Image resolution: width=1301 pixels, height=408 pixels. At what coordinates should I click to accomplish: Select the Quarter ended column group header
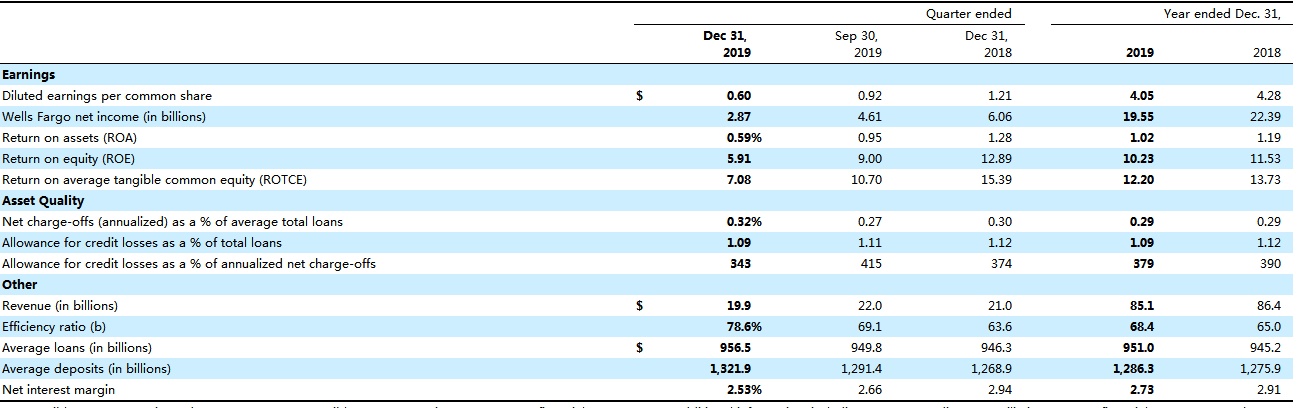click(x=981, y=14)
